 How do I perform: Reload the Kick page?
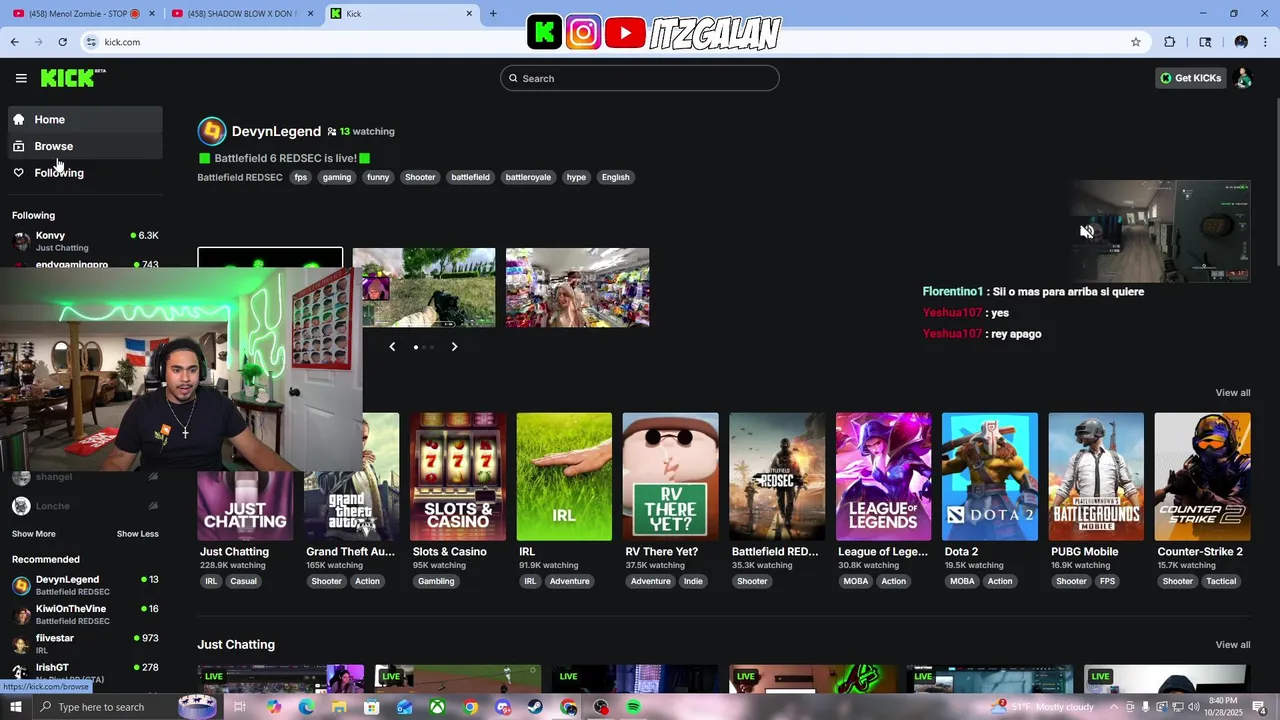click(x=62, y=42)
